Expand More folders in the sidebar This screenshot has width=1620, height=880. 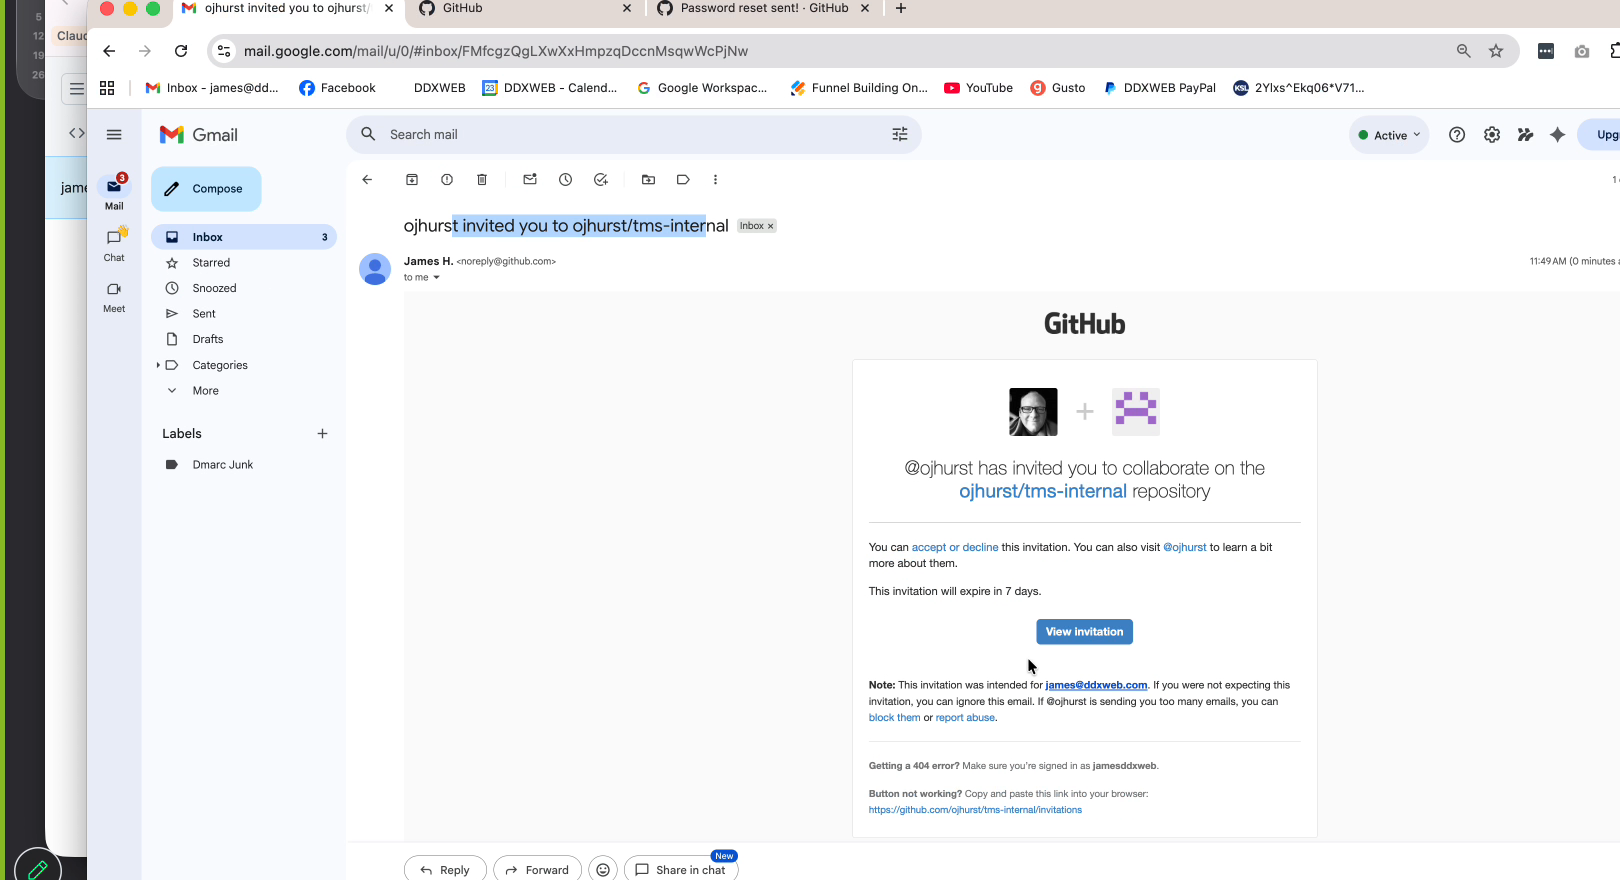click(205, 391)
